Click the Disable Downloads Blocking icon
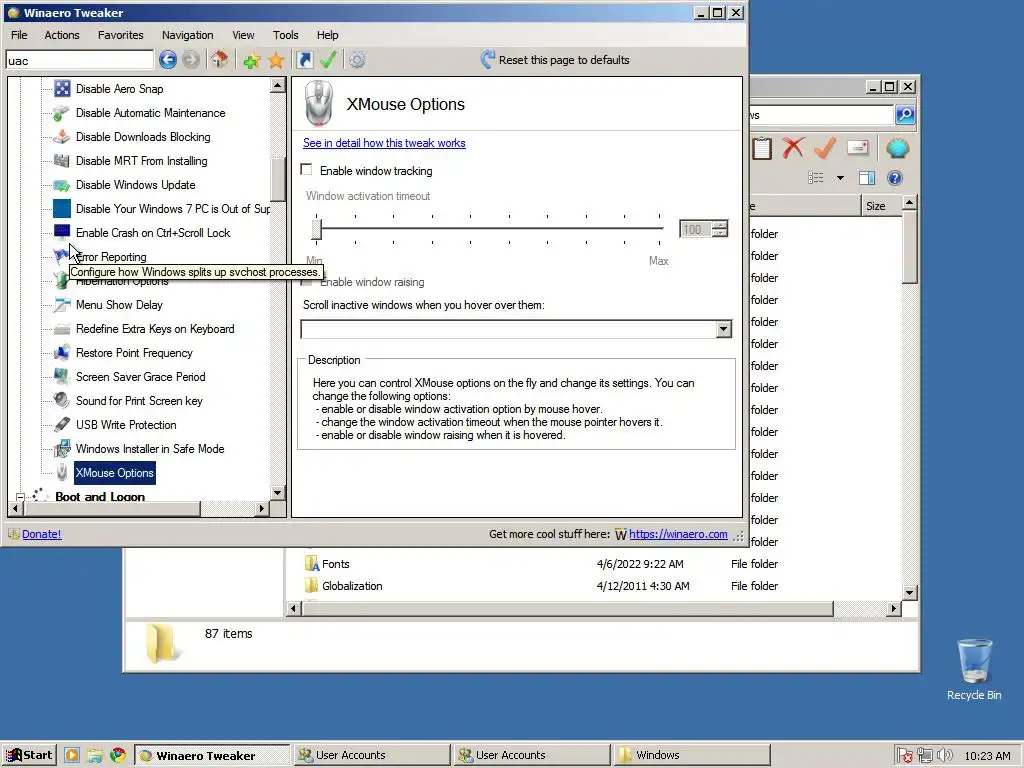 (62, 136)
